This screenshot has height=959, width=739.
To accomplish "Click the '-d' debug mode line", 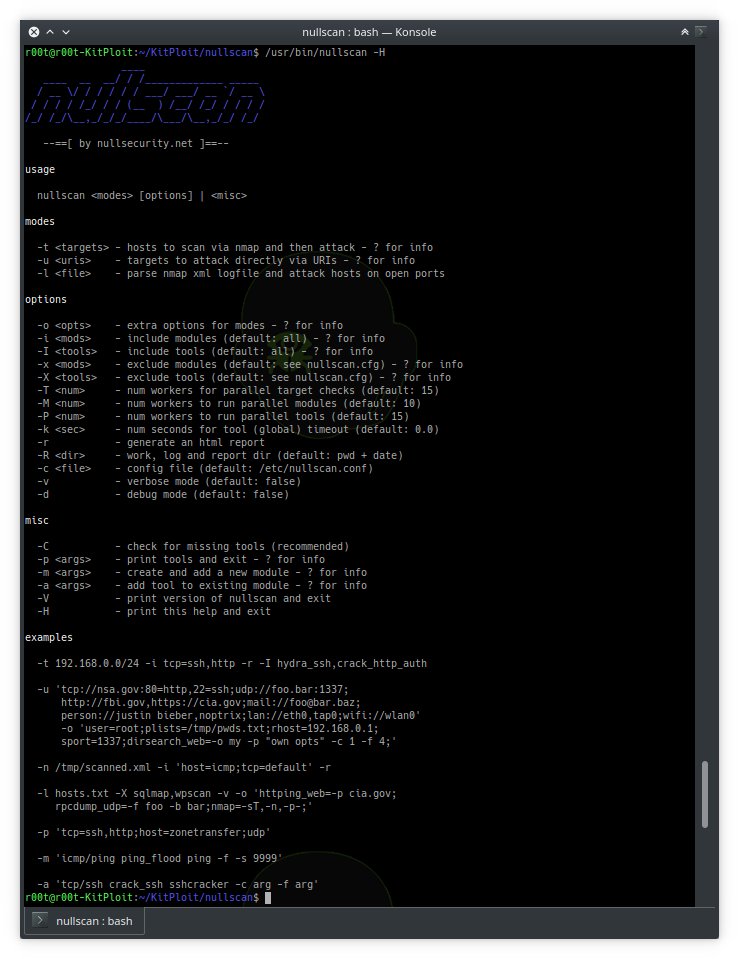I will click(x=163, y=494).
